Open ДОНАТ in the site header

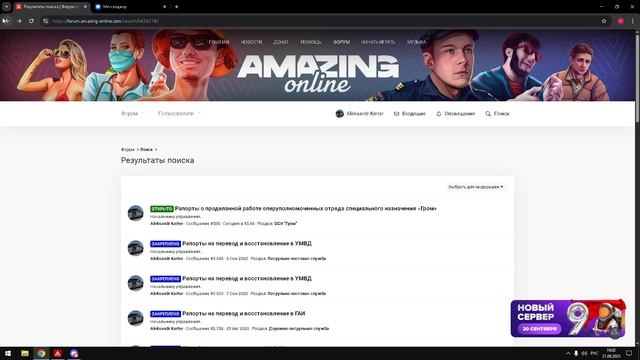281,42
